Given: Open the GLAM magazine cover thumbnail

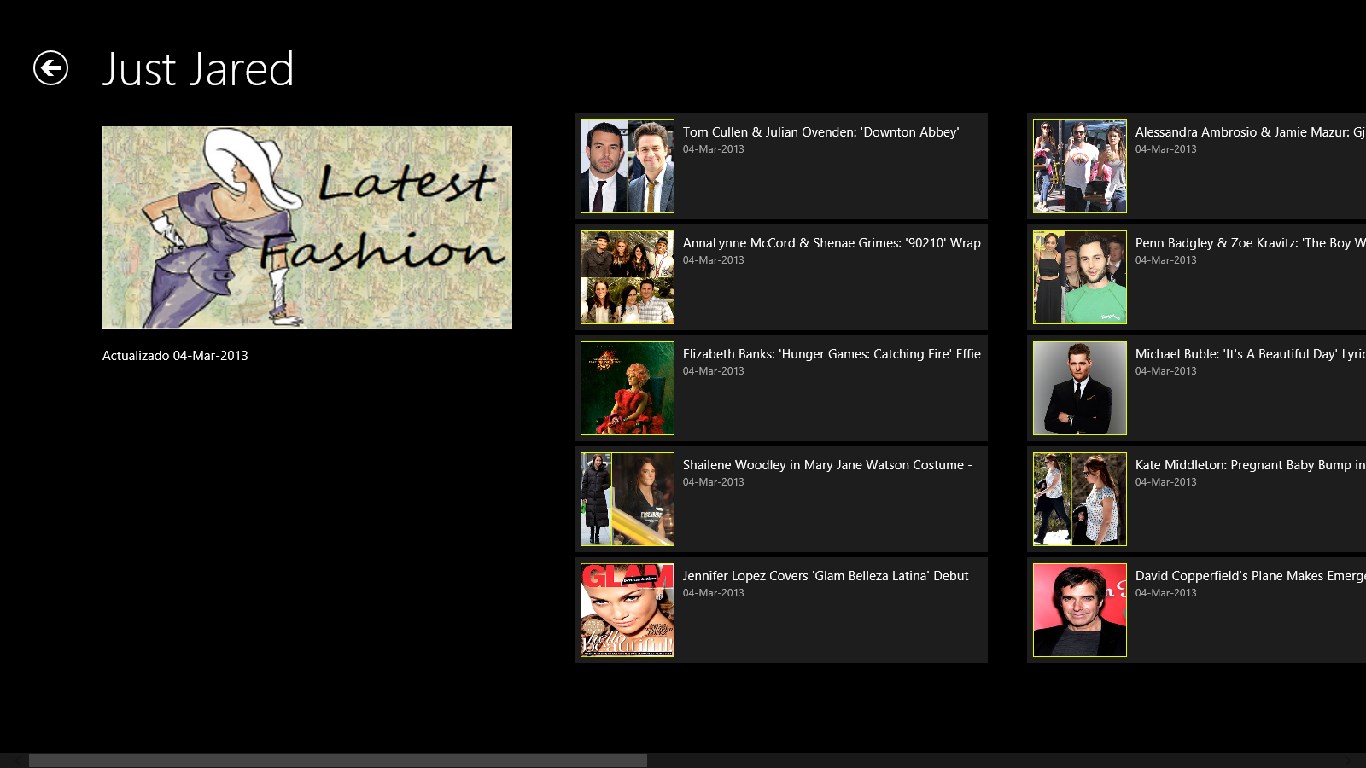Looking at the screenshot, I should [627, 610].
